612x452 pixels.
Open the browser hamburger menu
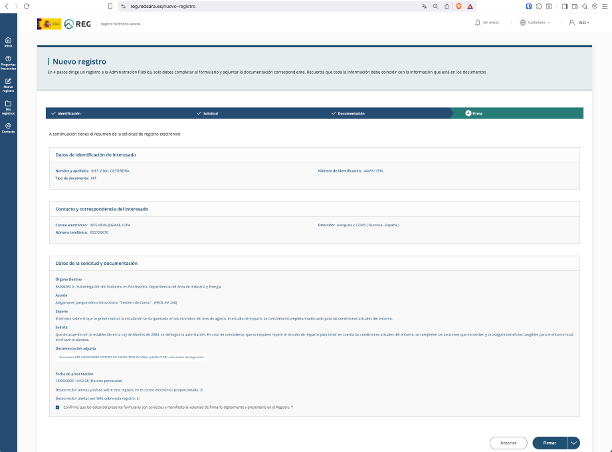tap(603, 6)
